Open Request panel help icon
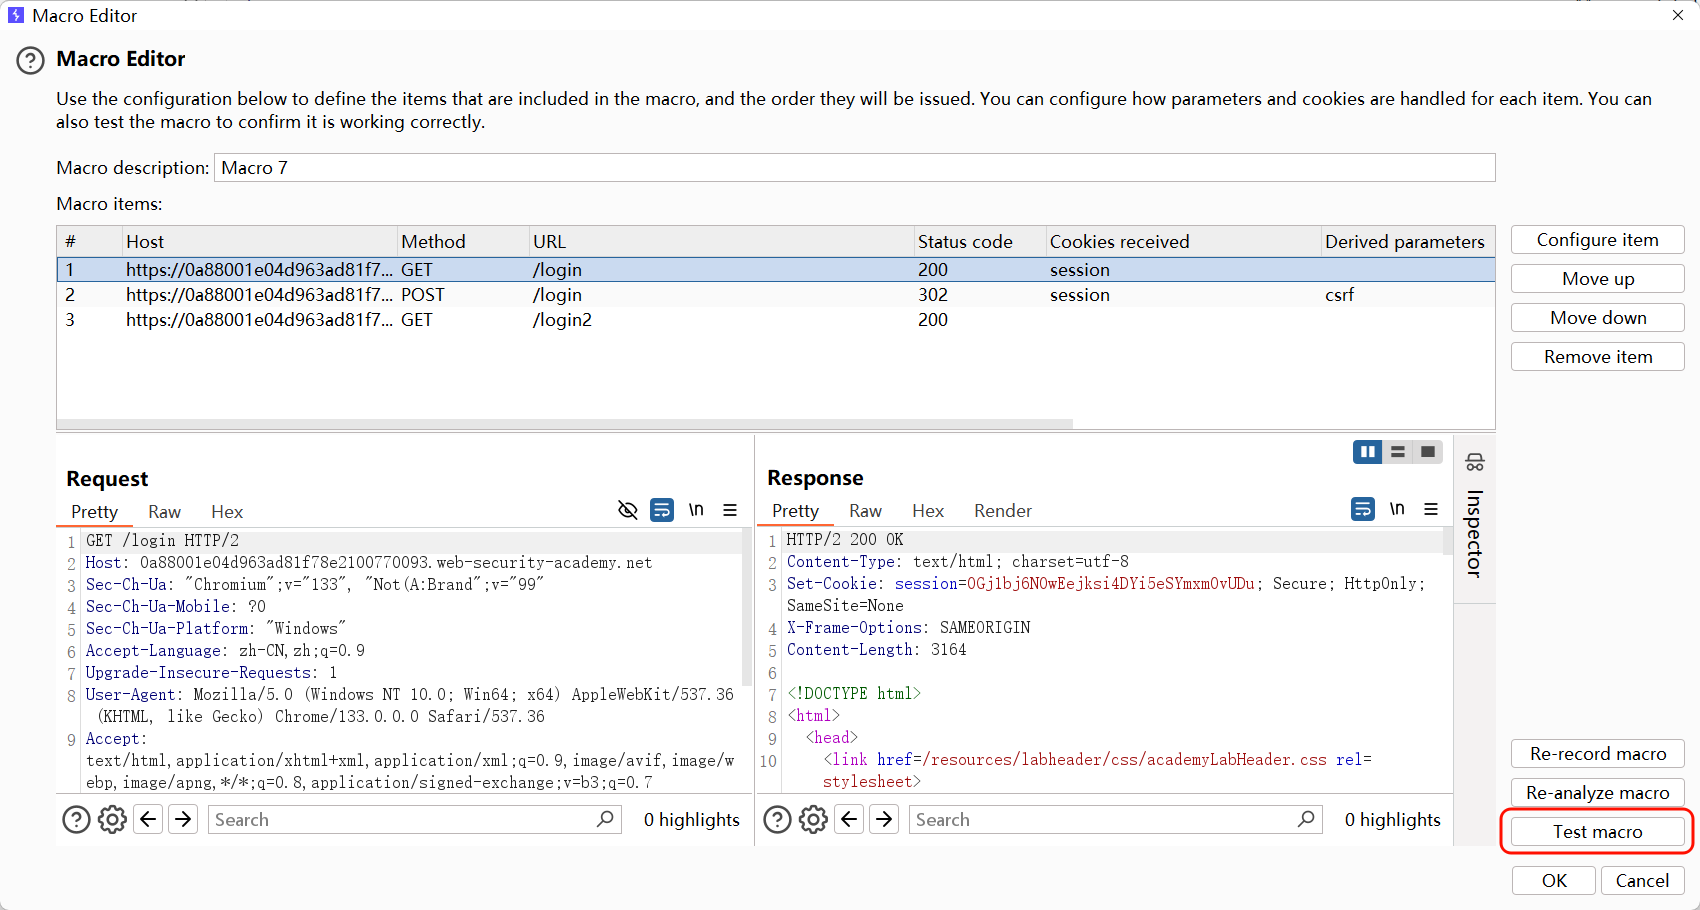Viewport: 1700px width, 910px height. point(76,820)
